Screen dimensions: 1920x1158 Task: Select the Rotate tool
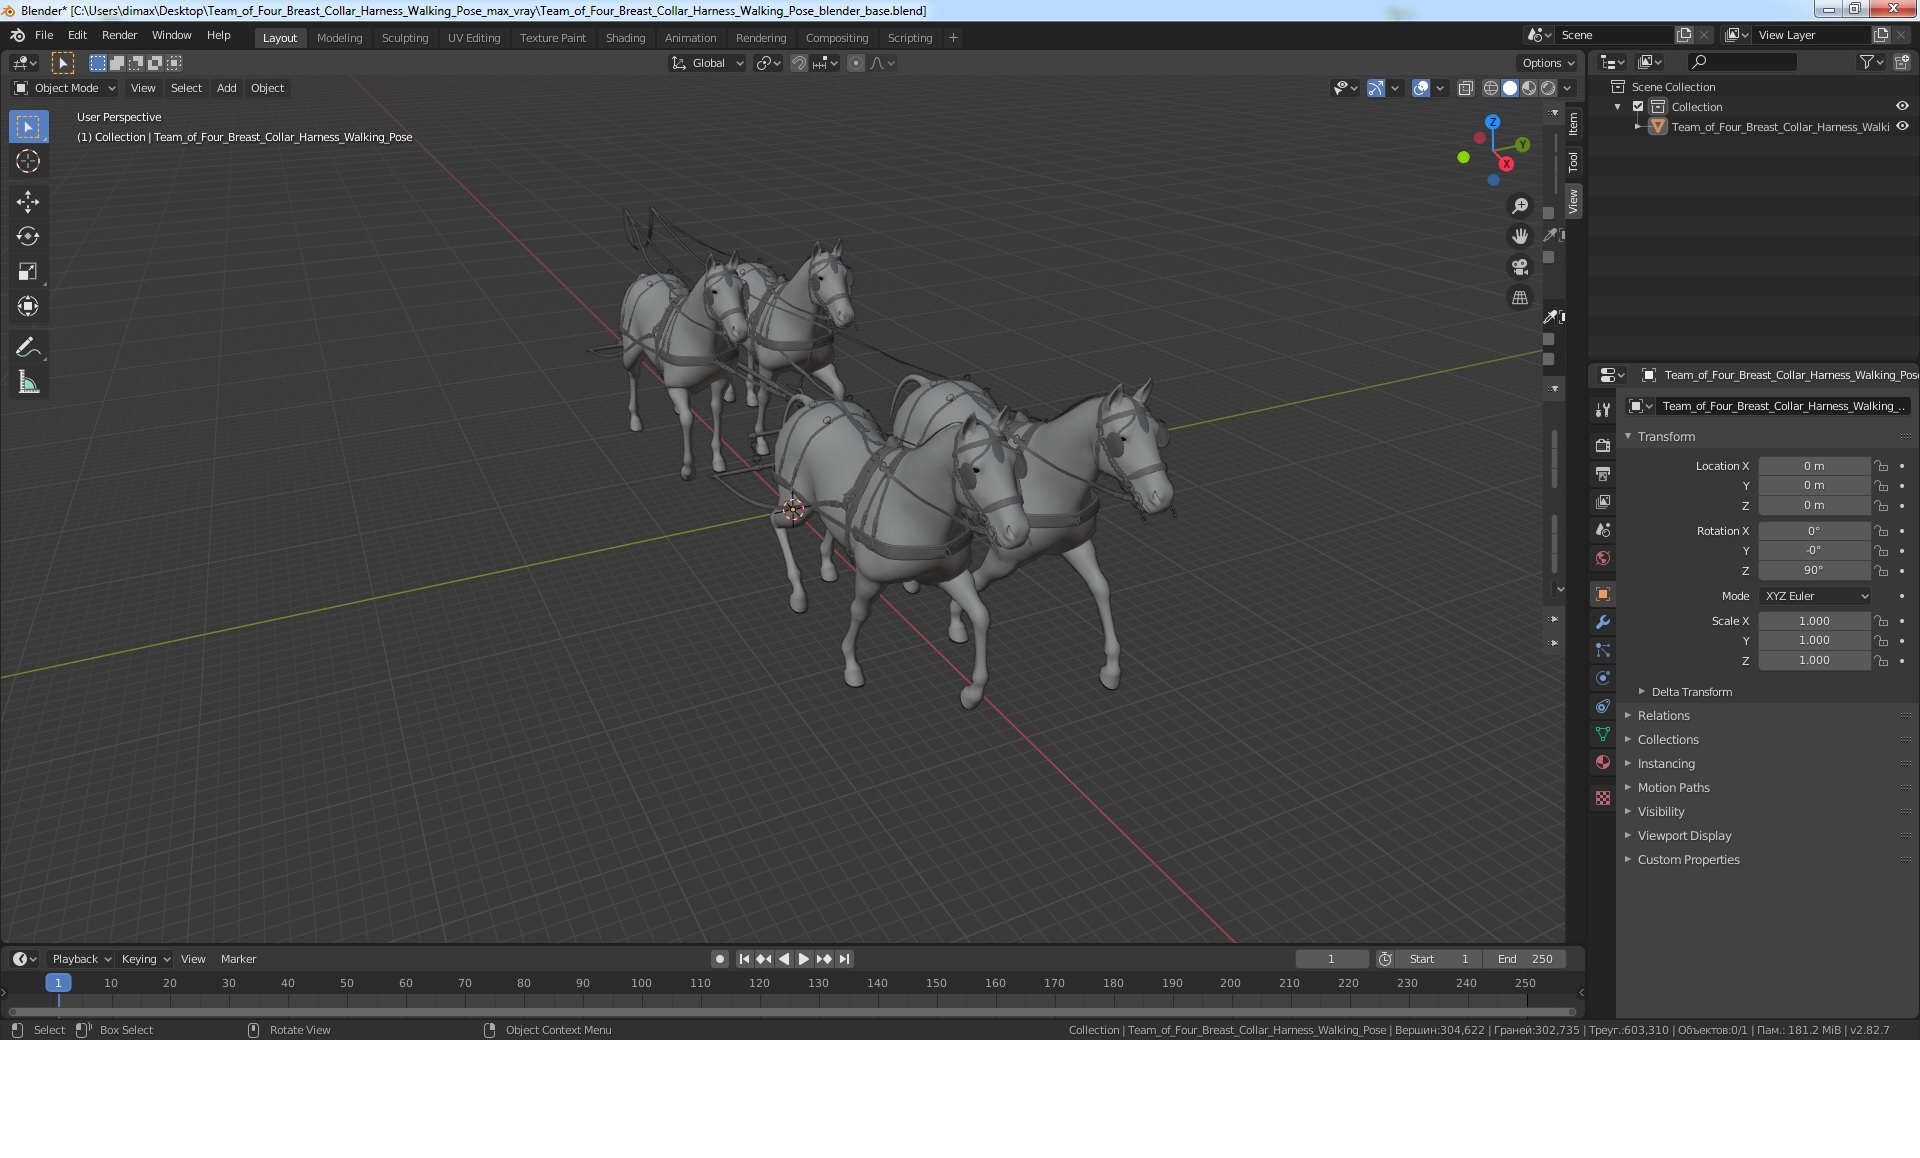[x=28, y=237]
